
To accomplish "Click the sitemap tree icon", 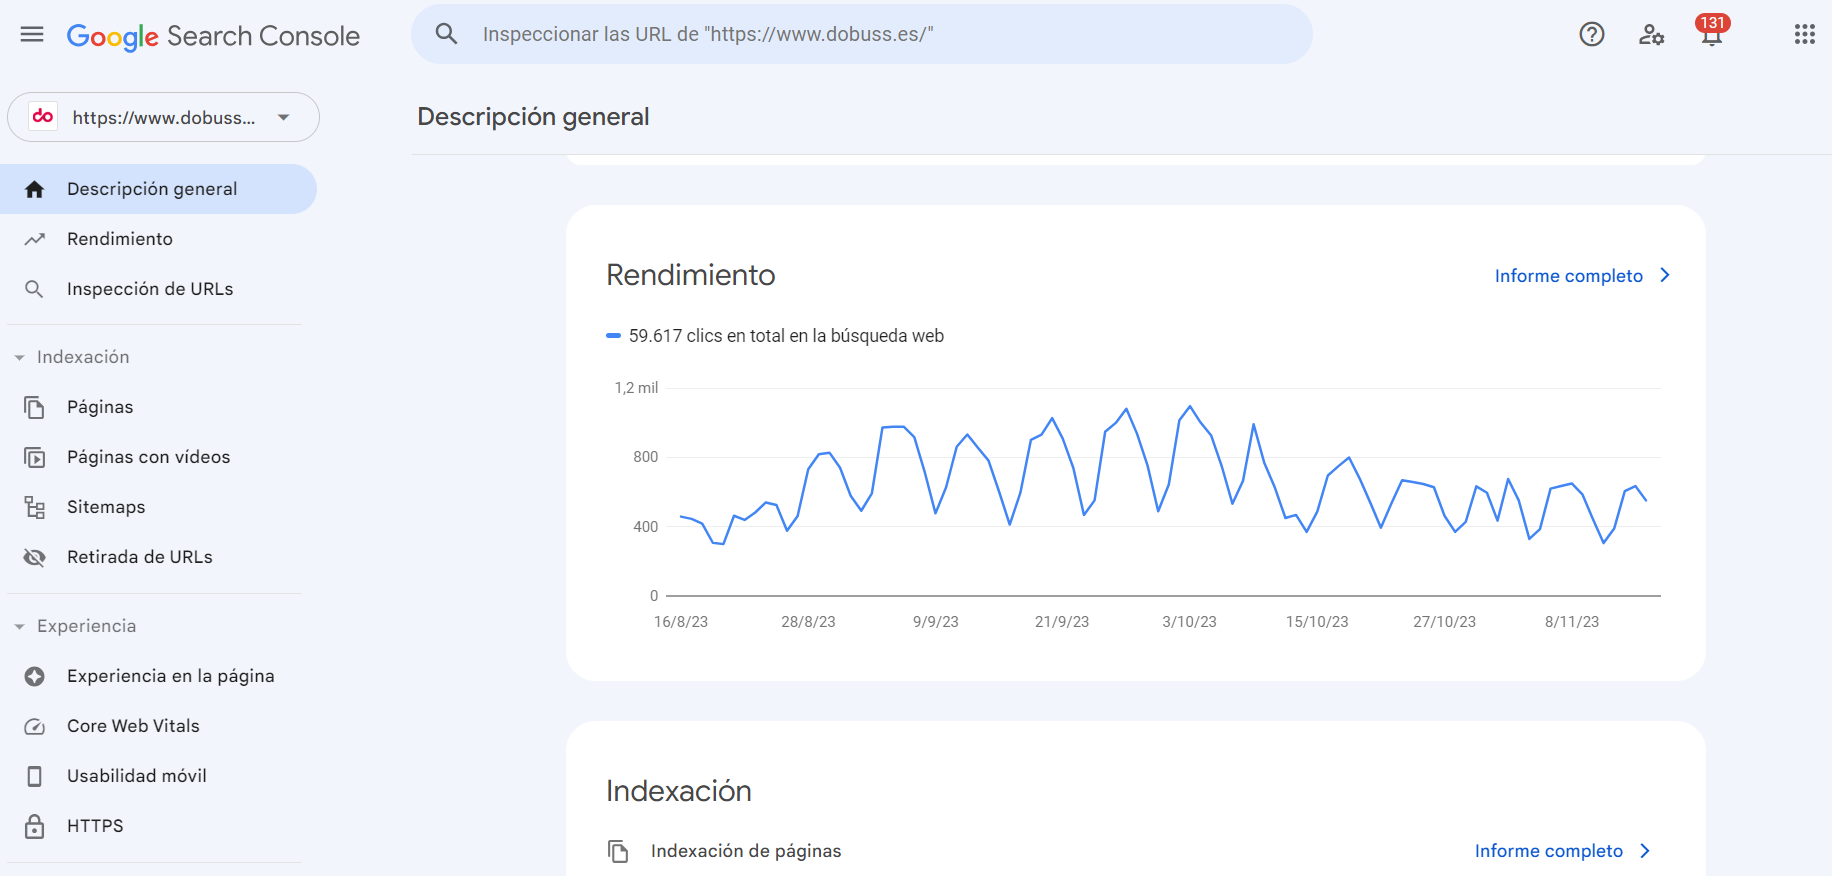I will (x=34, y=507).
